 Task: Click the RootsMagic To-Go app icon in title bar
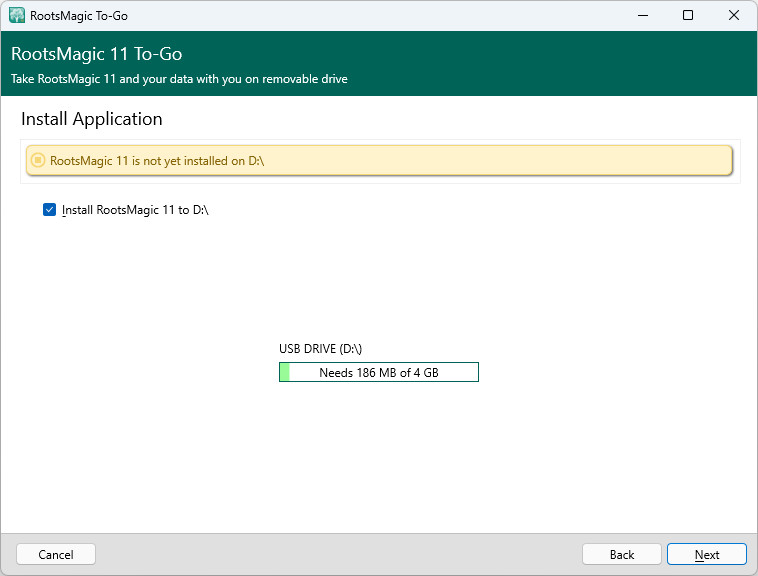pyautogui.click(x=17, y=15)
